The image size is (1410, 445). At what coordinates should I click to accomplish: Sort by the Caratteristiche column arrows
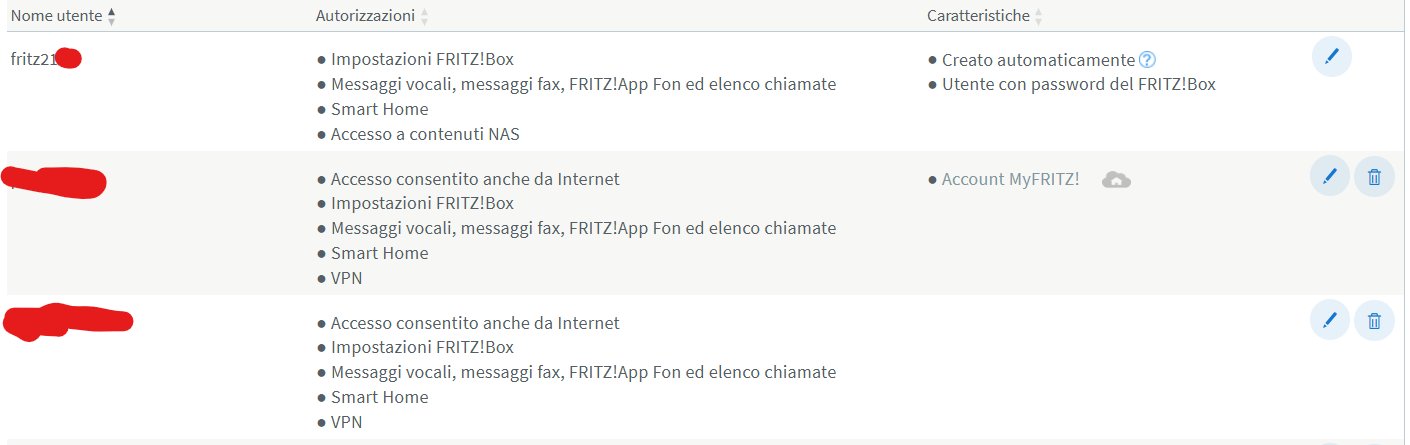[x=1038, y=16]
